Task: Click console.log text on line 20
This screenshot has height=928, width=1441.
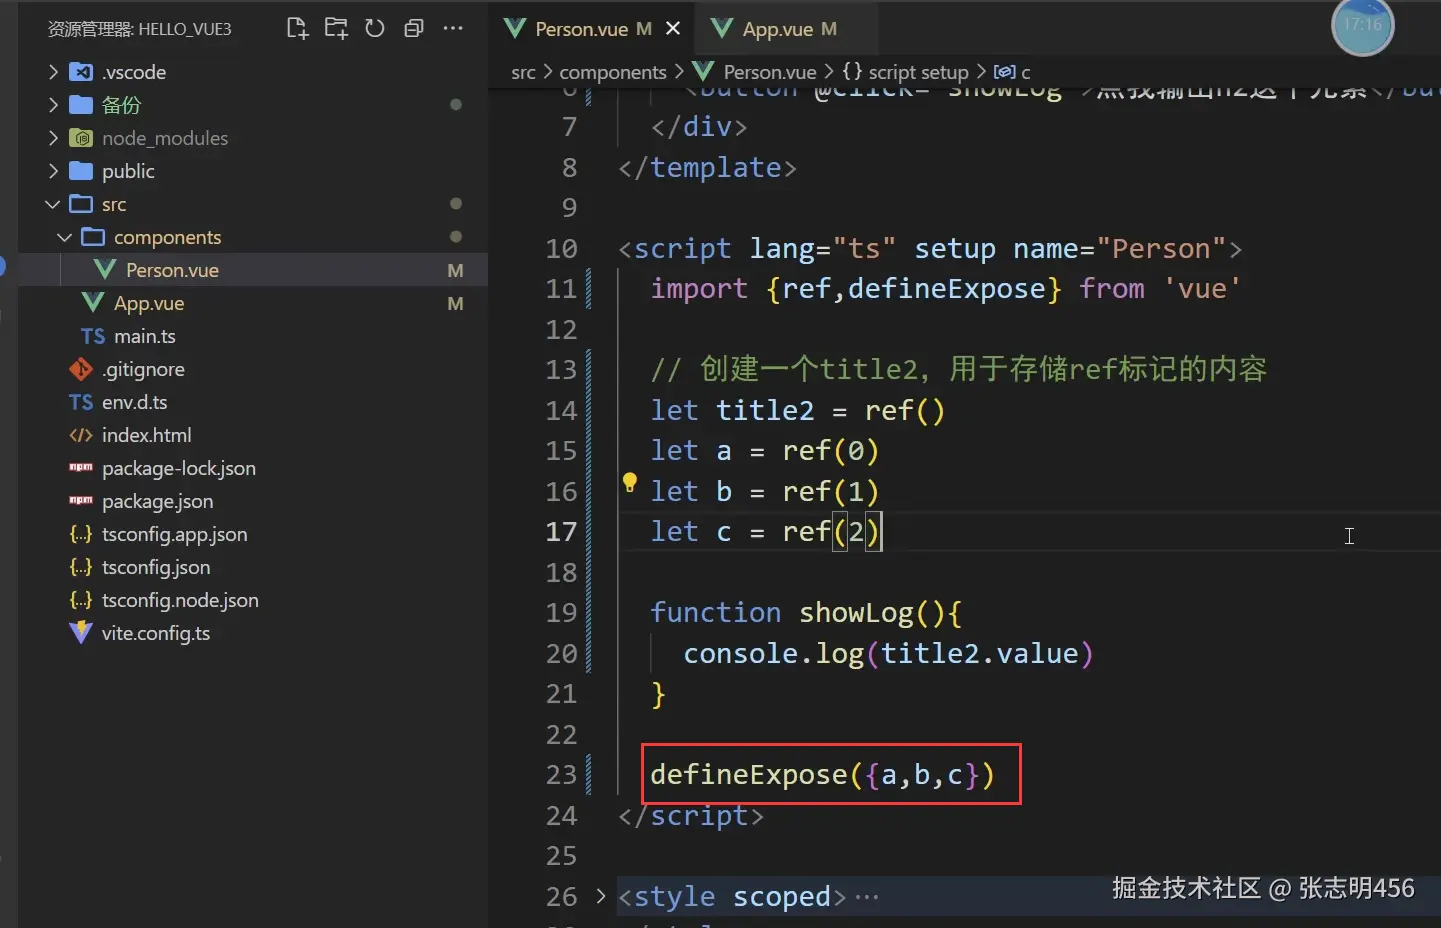Action: click(774, 654)
